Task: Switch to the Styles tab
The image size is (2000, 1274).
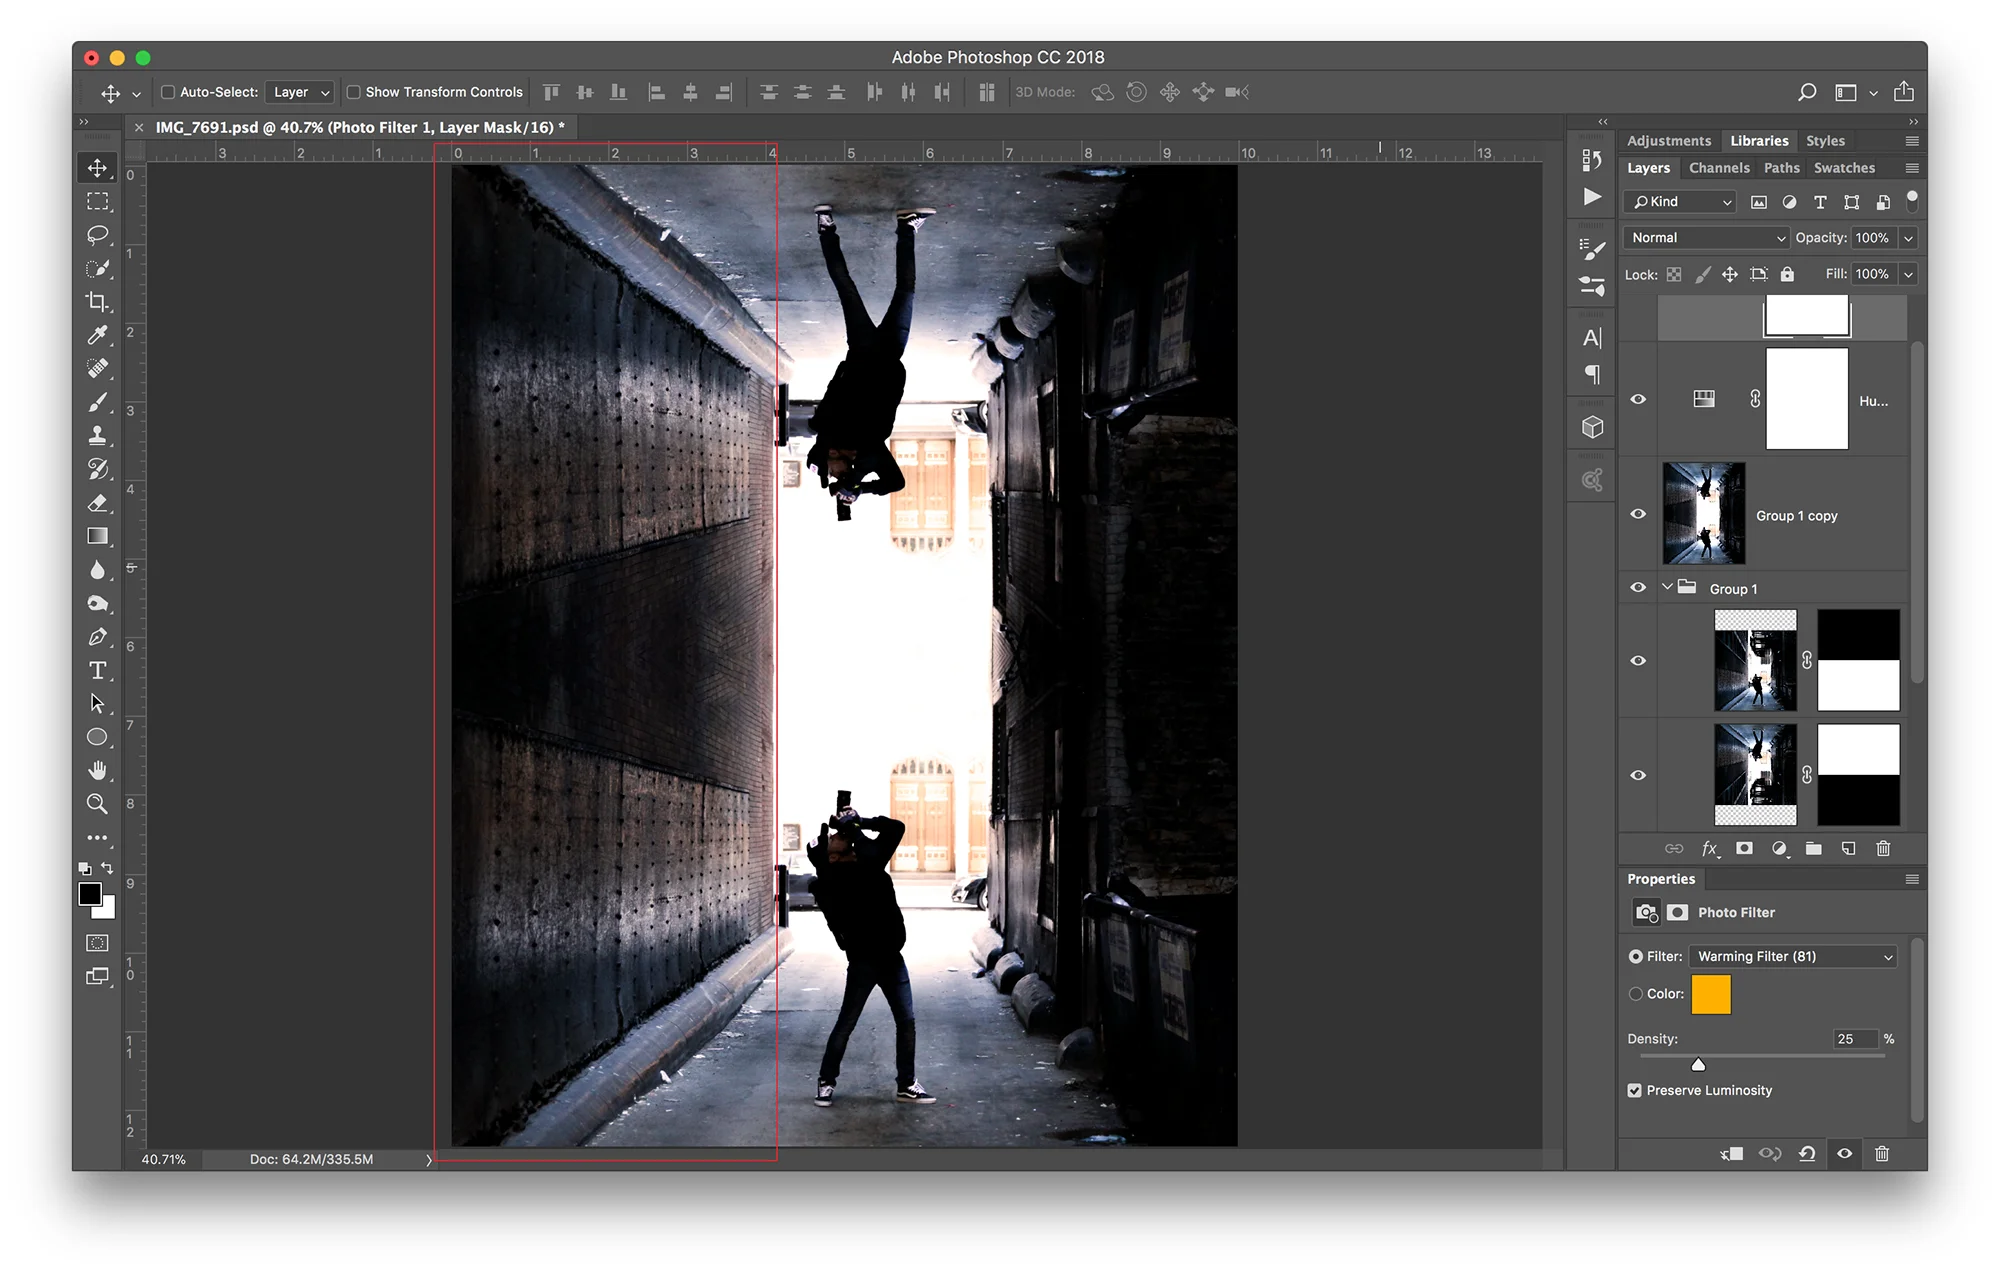Action: tap(1825, 141)
